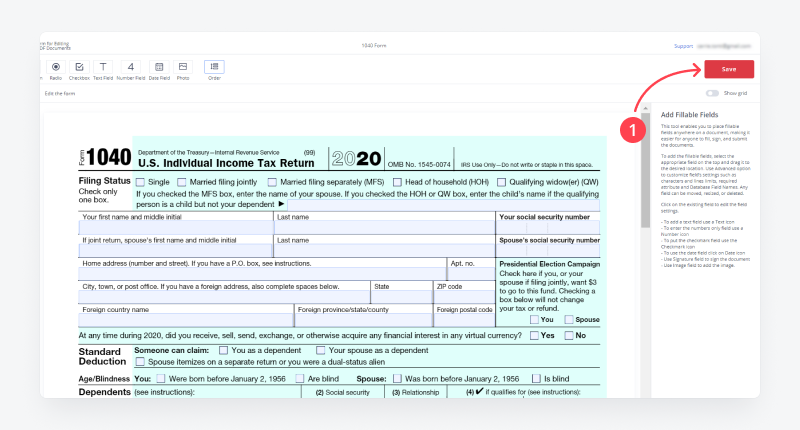The height and width of the screenshot is (430, 800).
Task: Check Head of household (HOH) box
Action: (x=397, y=182)
